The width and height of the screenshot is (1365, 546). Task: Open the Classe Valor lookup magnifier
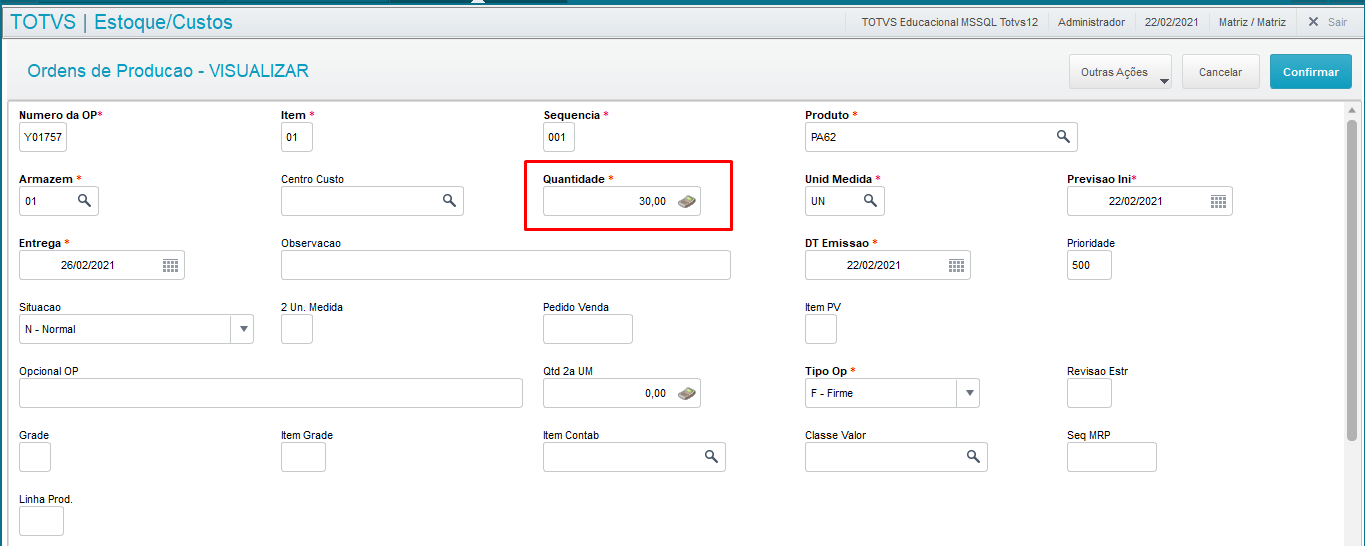pos(973,457)
